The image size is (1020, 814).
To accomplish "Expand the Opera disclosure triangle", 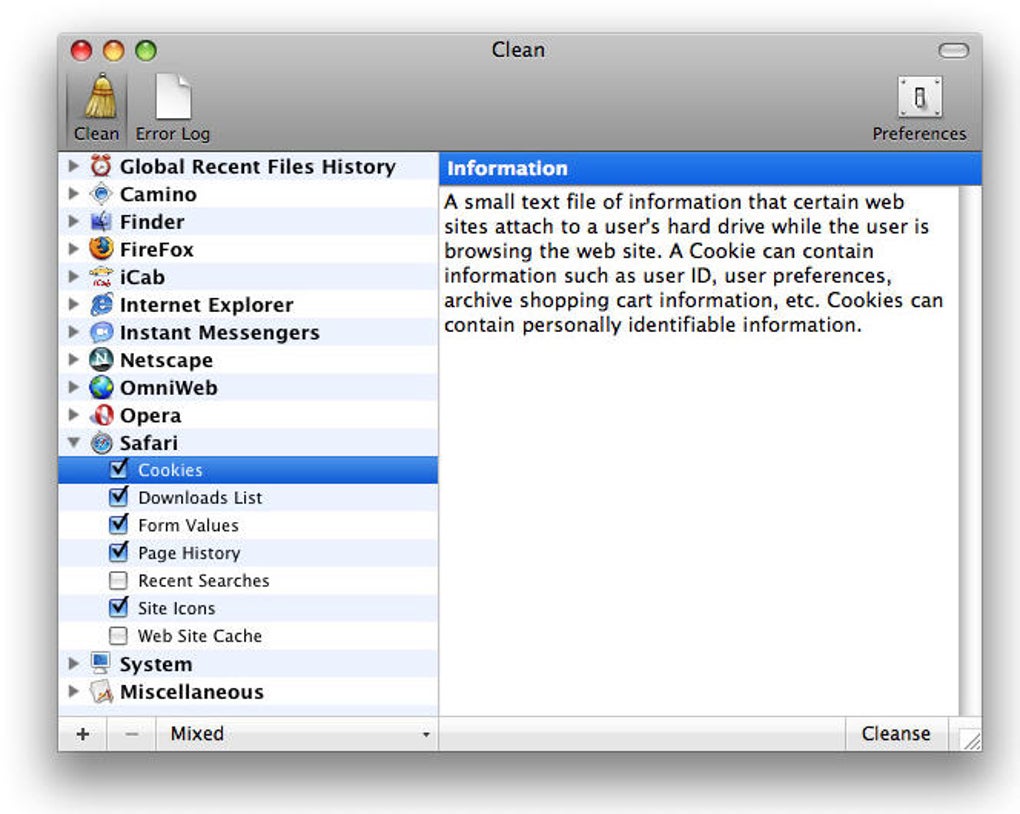I will coord(74,415).
